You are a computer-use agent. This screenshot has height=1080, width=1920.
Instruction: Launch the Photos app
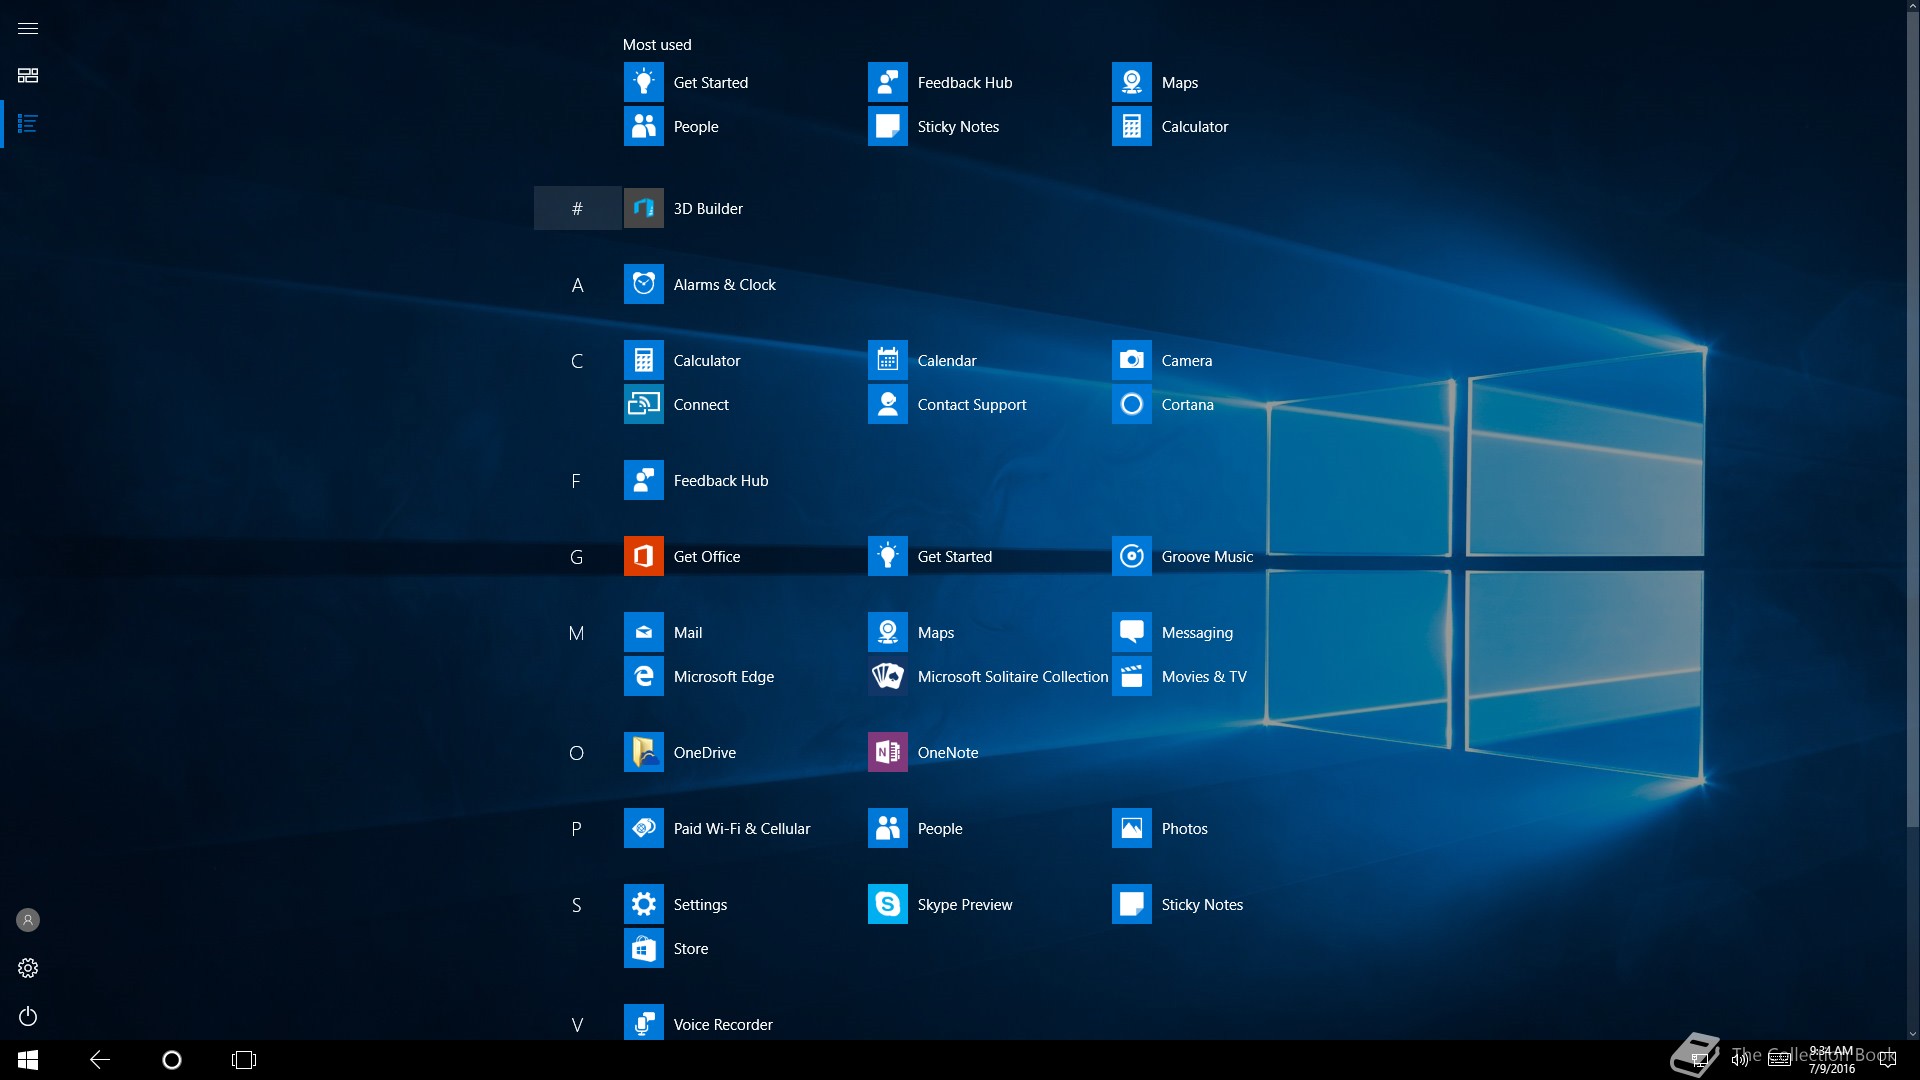coord(1160,828)
